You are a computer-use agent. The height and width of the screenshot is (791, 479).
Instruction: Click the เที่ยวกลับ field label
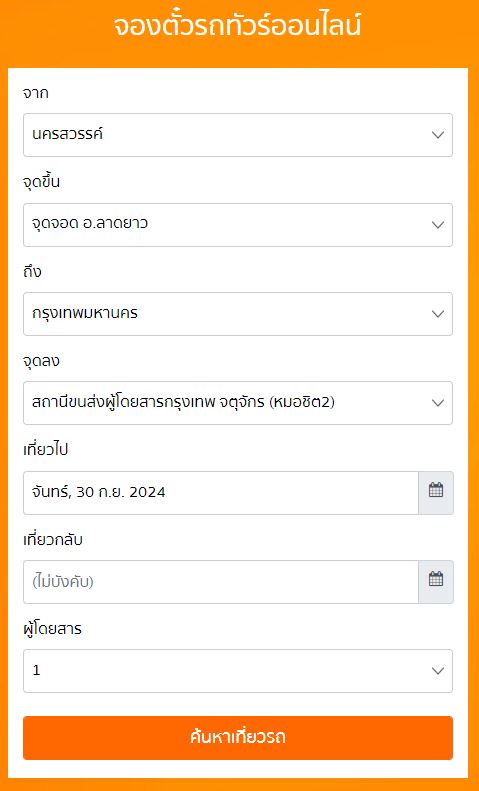click(x=53, y=540)
